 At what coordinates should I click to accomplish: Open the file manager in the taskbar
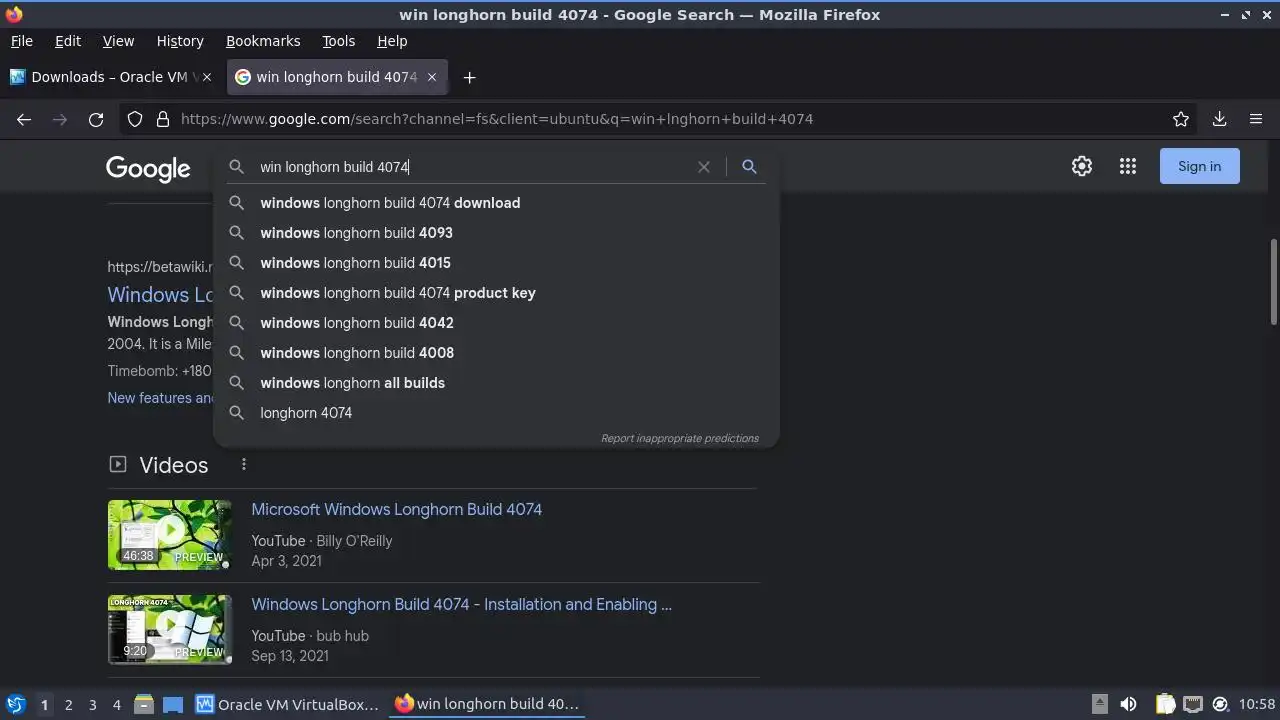tap(143, 704)
